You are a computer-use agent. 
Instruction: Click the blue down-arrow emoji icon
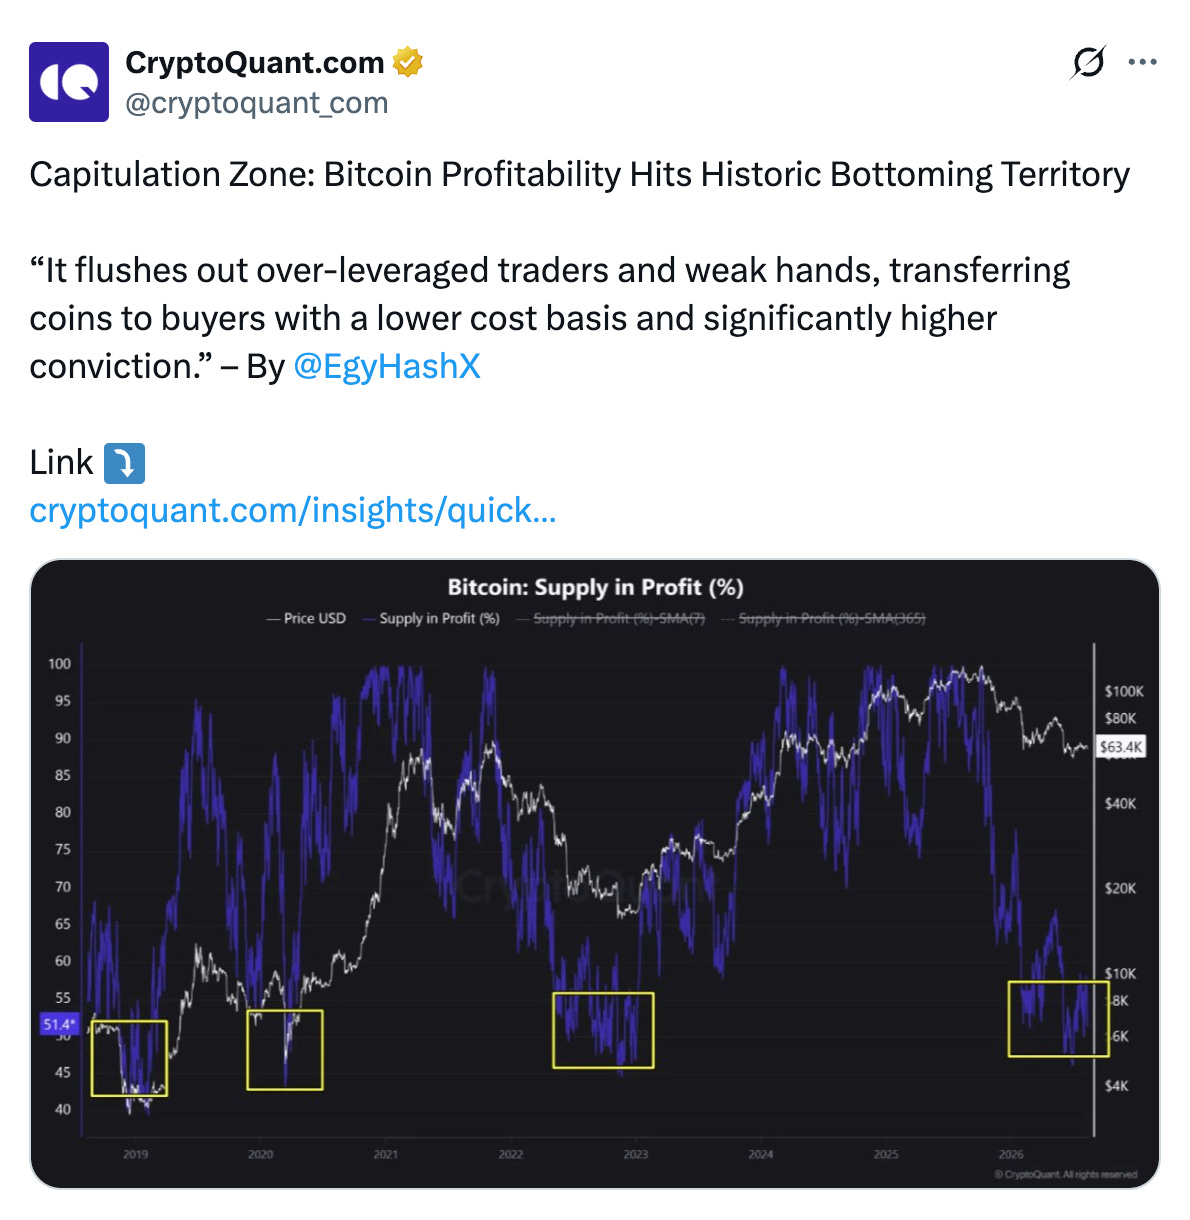click(x=125, y=463)
